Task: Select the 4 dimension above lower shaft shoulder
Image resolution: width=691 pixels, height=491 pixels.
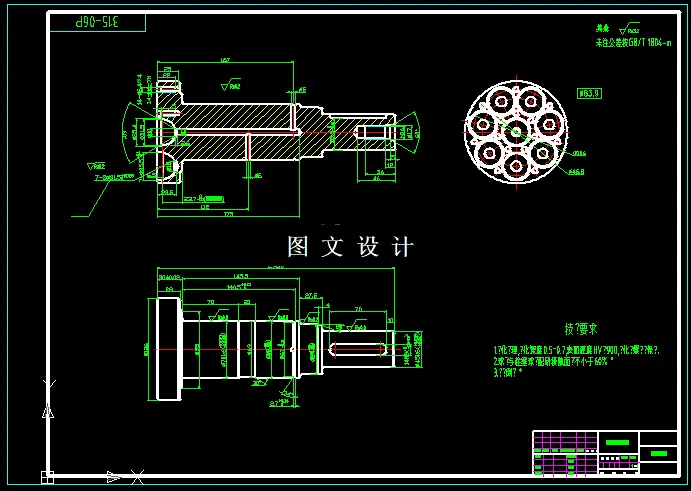Action: (x=328, y=305)
